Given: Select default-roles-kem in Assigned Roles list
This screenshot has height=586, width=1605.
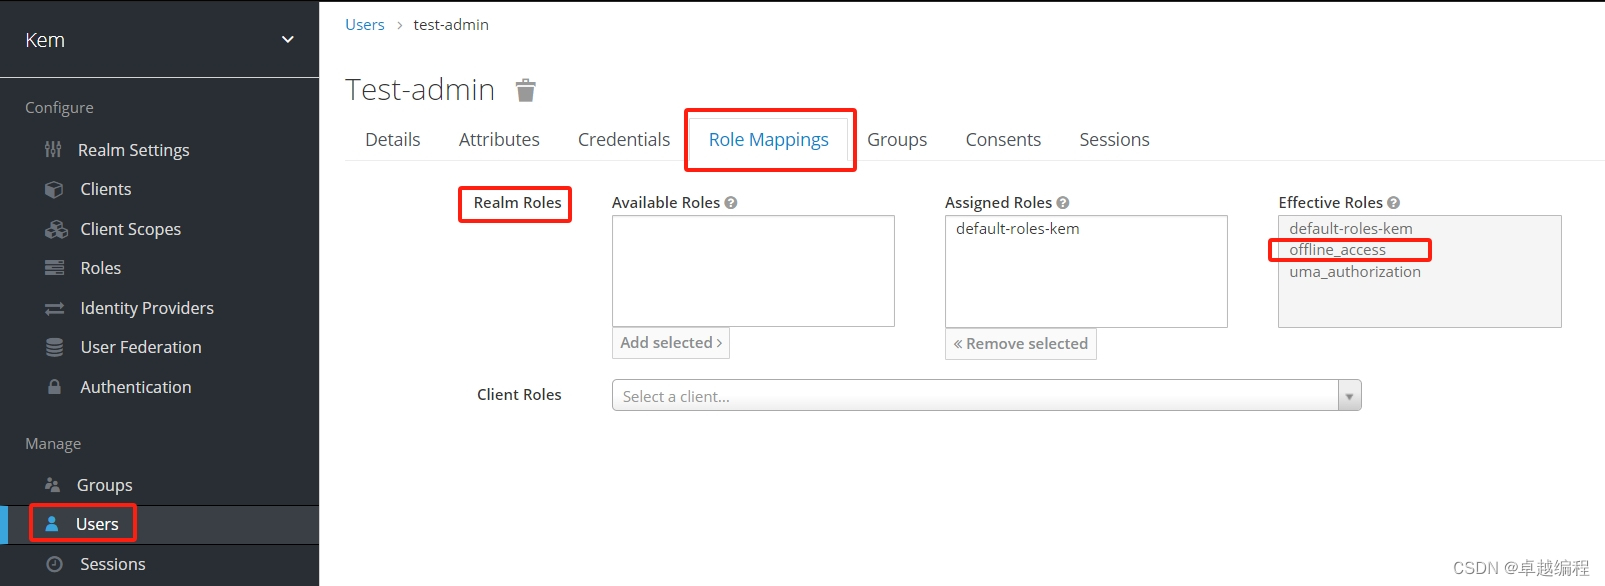Looking at the screenshot, I should pos(1018,229).
